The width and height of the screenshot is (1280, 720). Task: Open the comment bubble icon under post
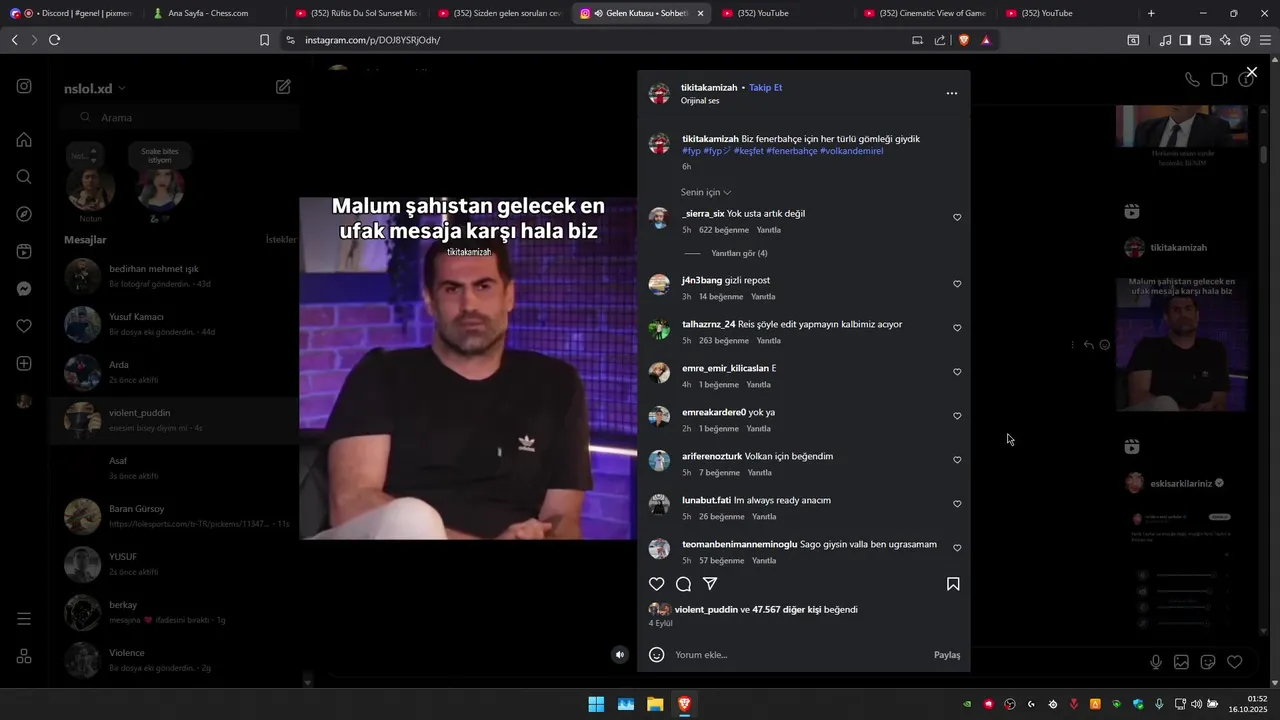tap(683, 584)
